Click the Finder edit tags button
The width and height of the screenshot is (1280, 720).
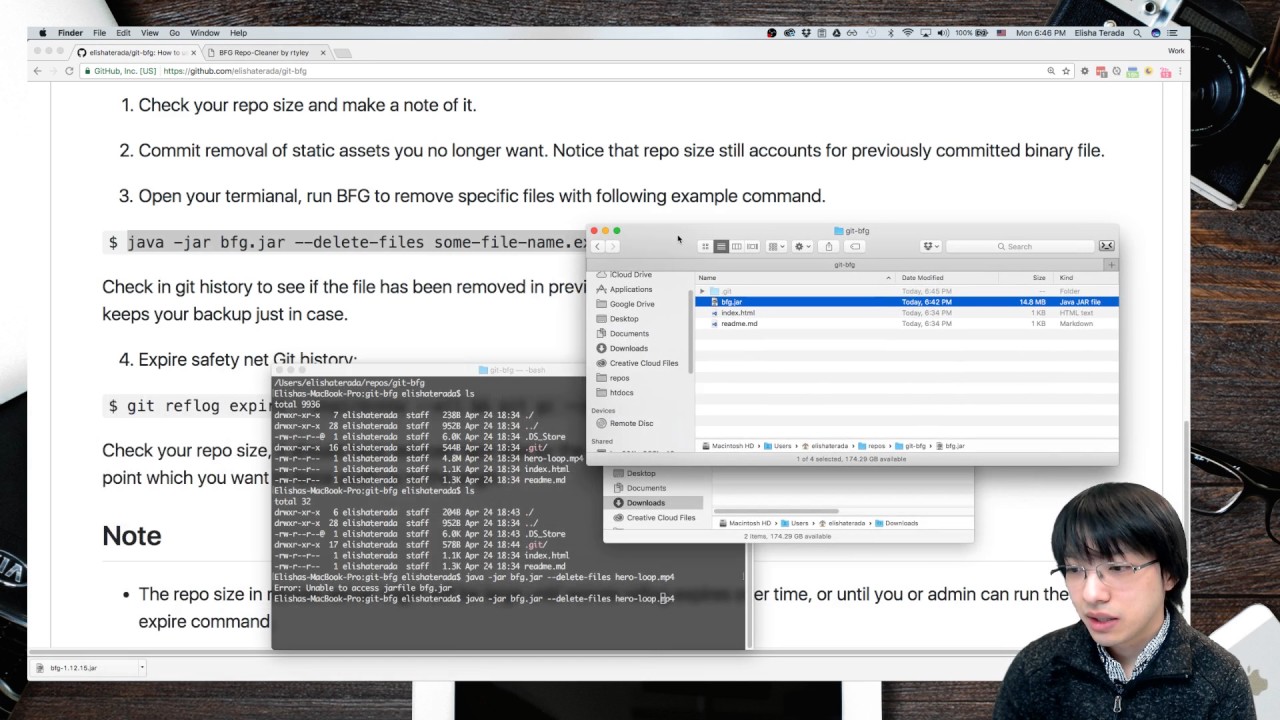click(x=855, y=246)
